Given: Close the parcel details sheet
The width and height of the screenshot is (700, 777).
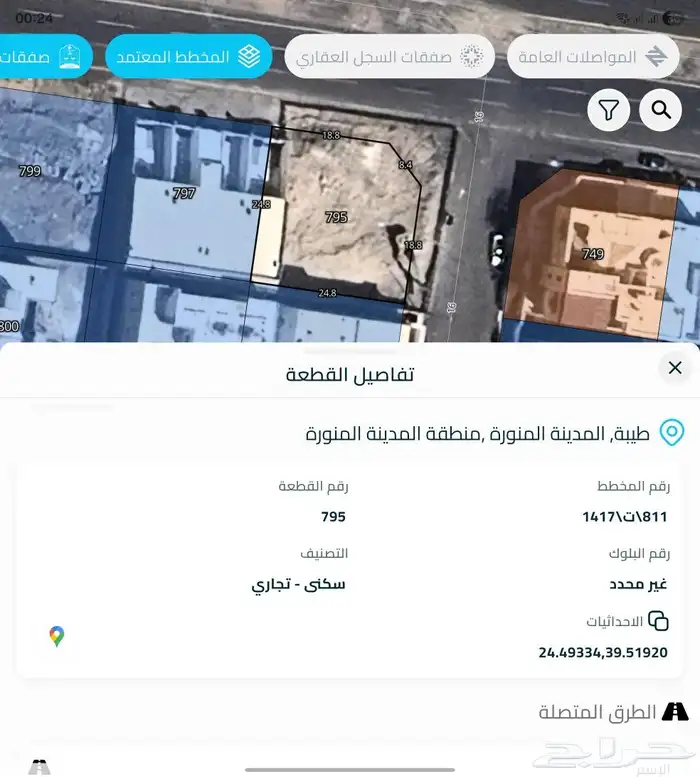Looking at the screenshot, I should (675, 368).
